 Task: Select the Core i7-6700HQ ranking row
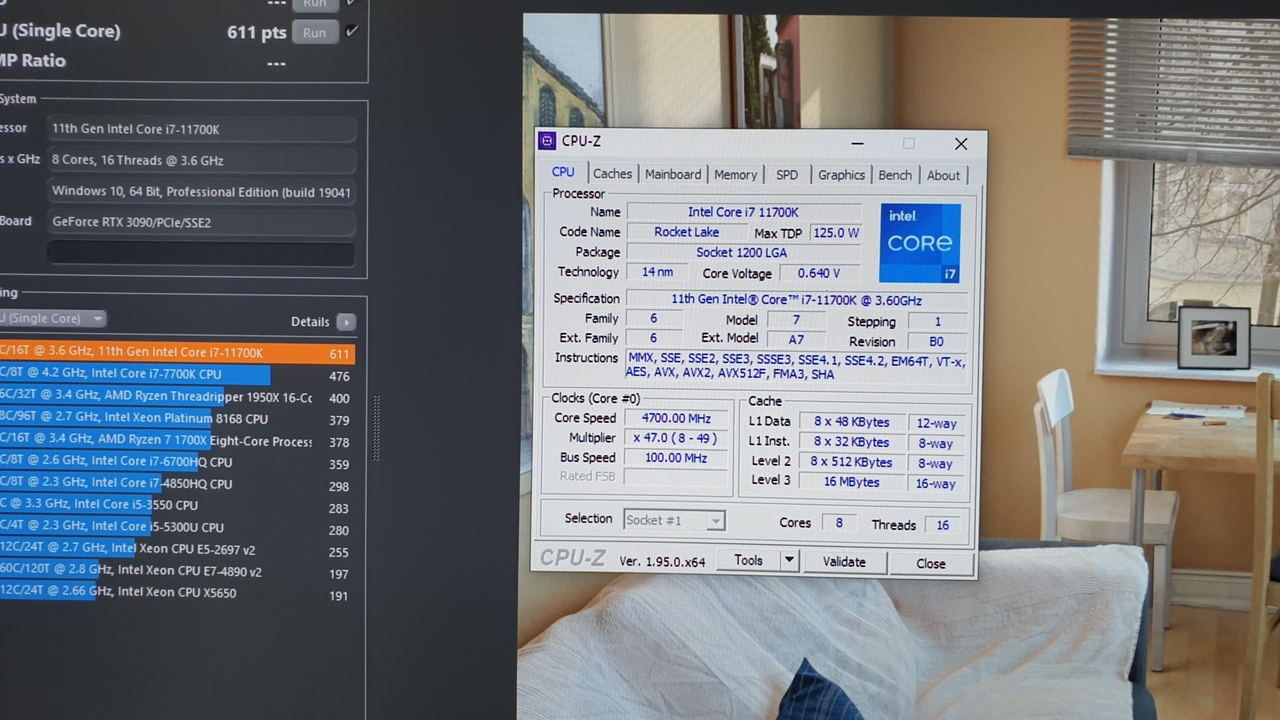177,462
